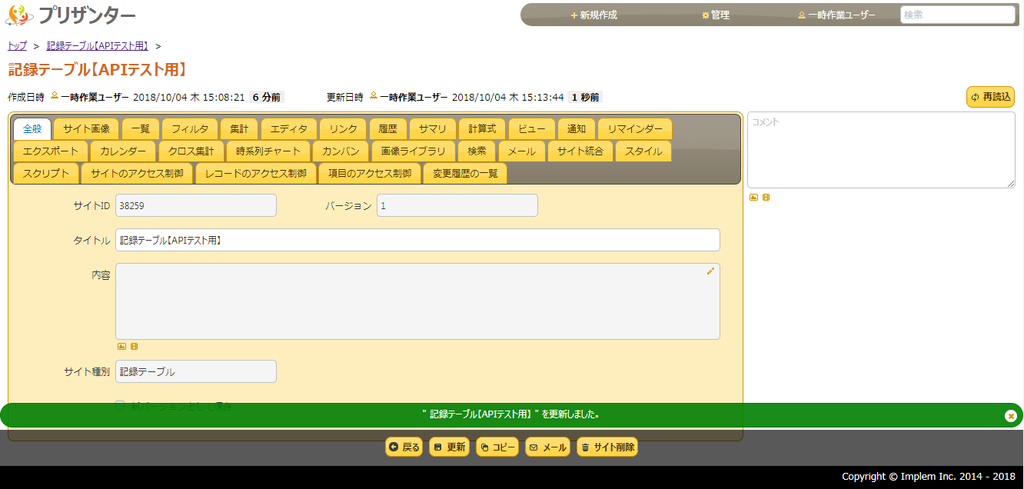The image size is (1024, 489).
Task: Open the 変更履歴の一覧 tab
Action: click(x=465, y=174)
